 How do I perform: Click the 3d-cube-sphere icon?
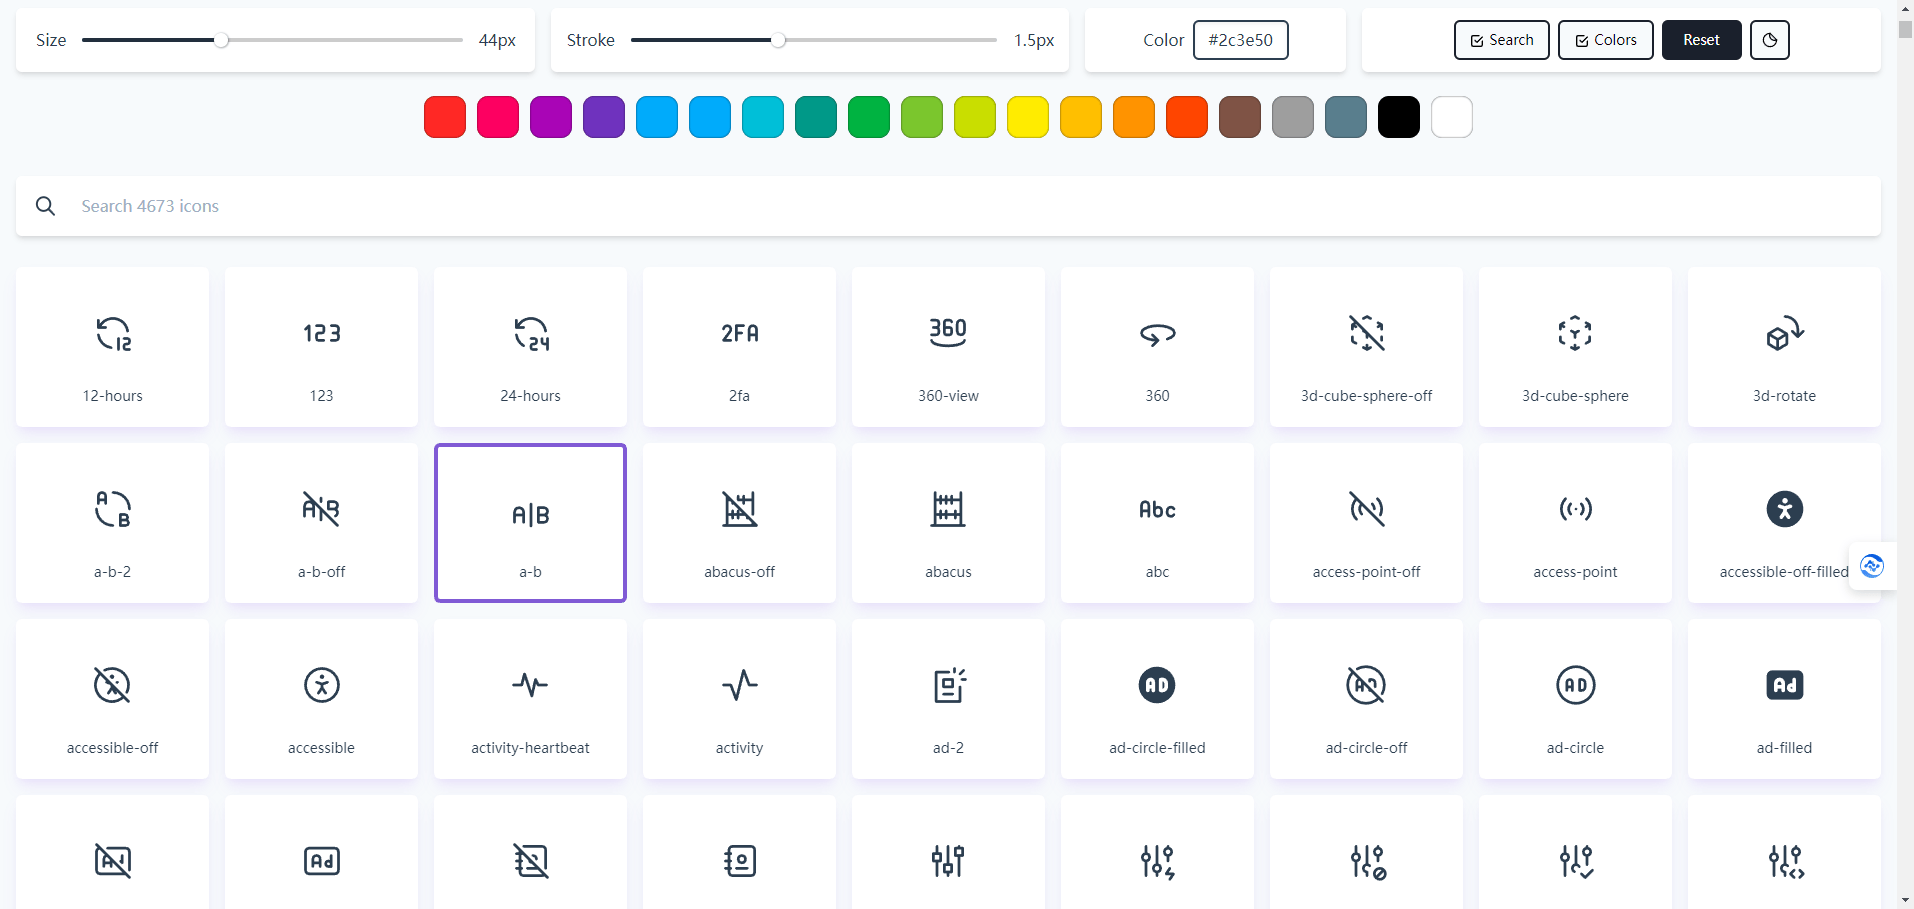[x=1574, y=347]
